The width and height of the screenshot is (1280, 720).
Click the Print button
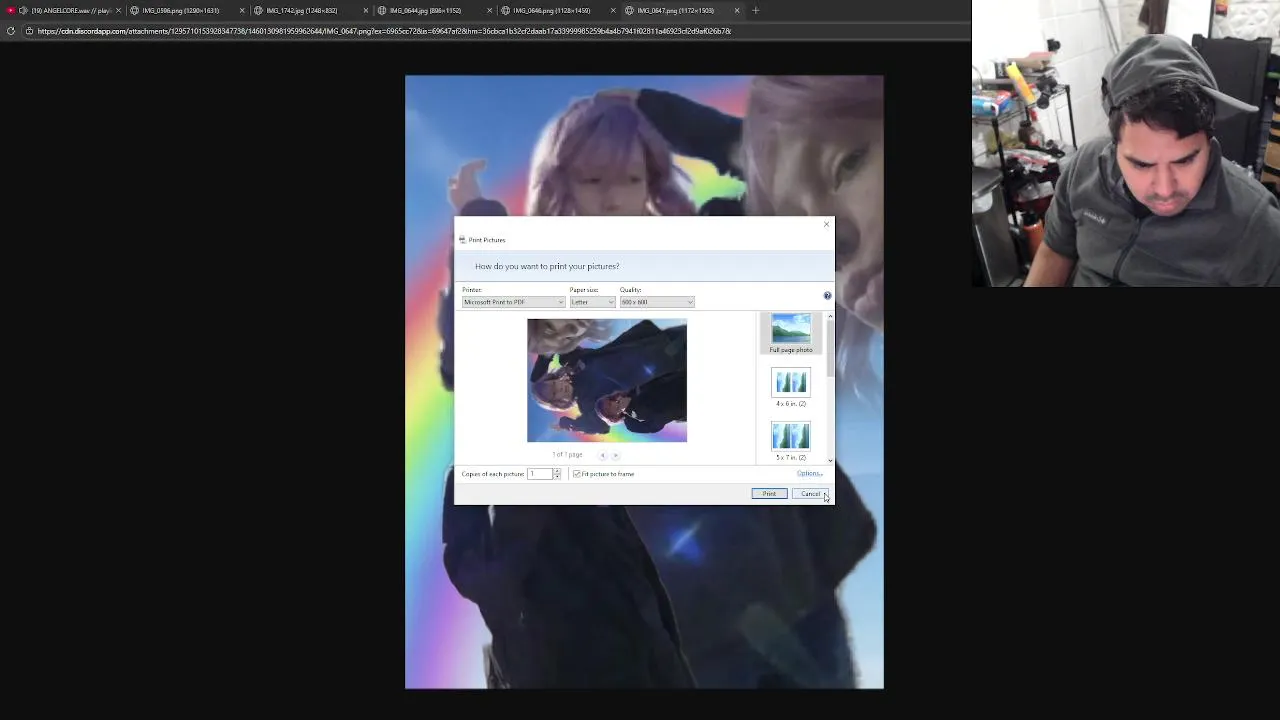pos(769,494)
